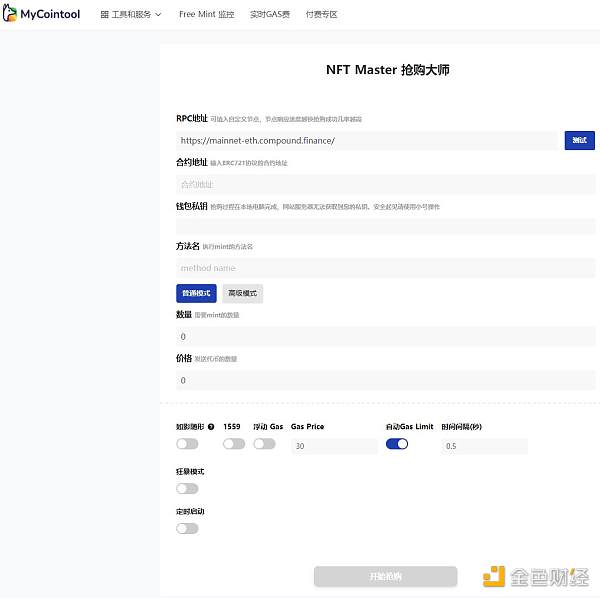Open the Free Mint 监控 page
The image size is (600, 598).
pyautogui.click(x=207, y=15)
